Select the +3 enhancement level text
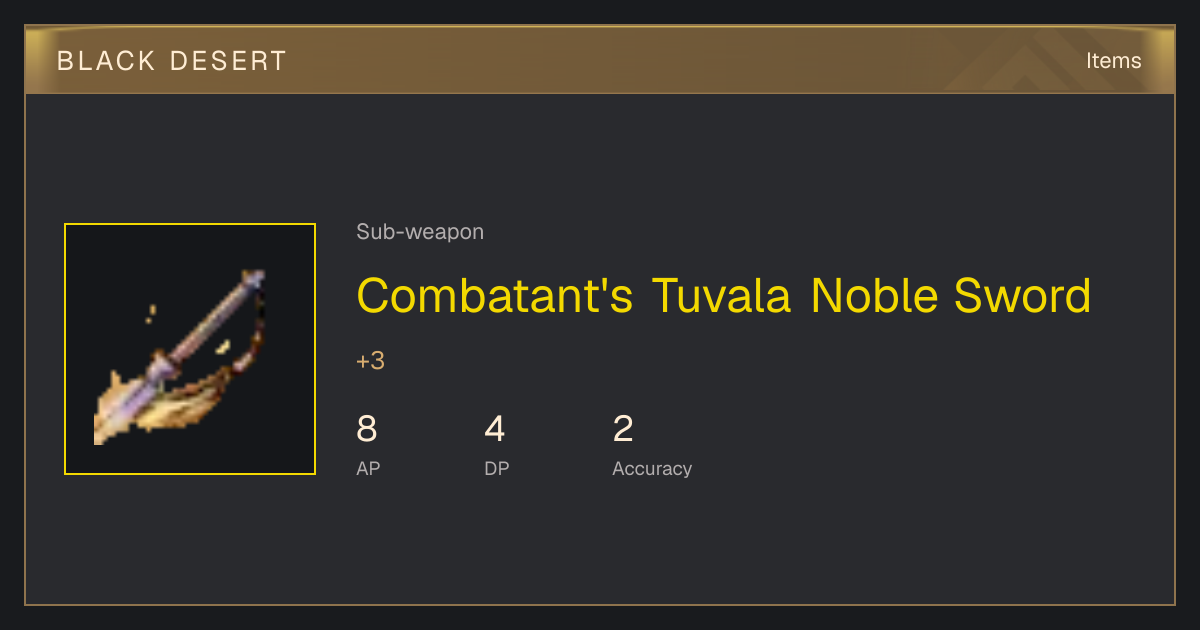Image resolution: width=1200 pixels, height=630 pixels. click(370, 361)
